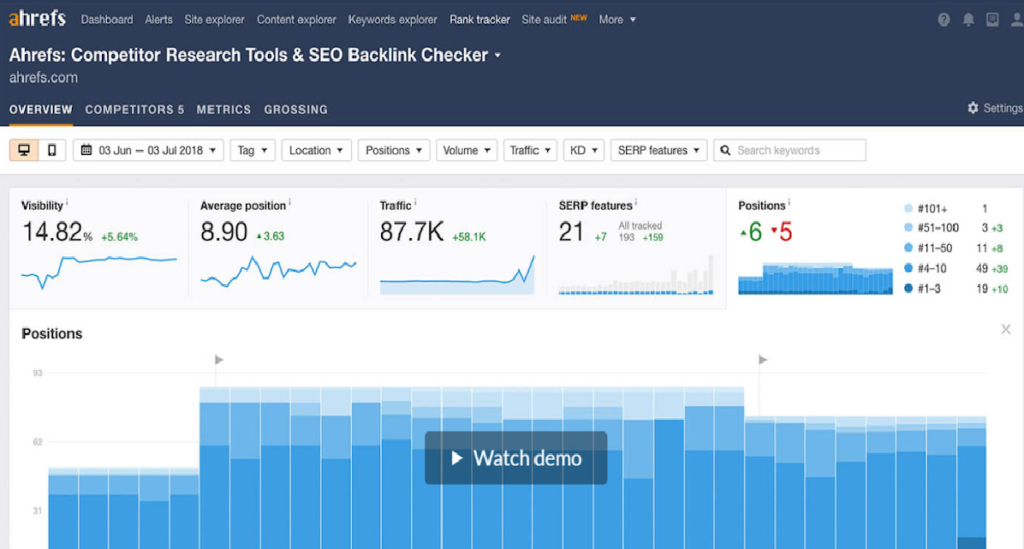
Task: Expand the project title dropdown arrow
Action: click(498, 55)
